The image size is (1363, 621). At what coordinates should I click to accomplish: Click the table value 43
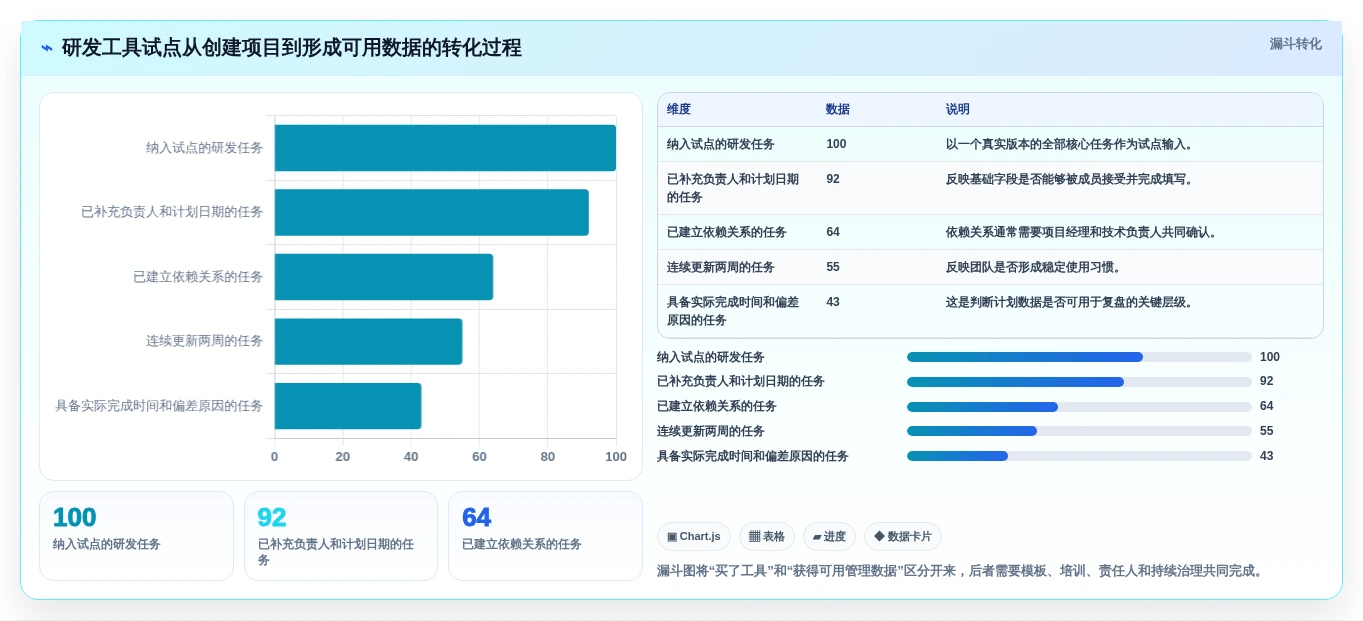pyautogui.click(x=833, y=302)
